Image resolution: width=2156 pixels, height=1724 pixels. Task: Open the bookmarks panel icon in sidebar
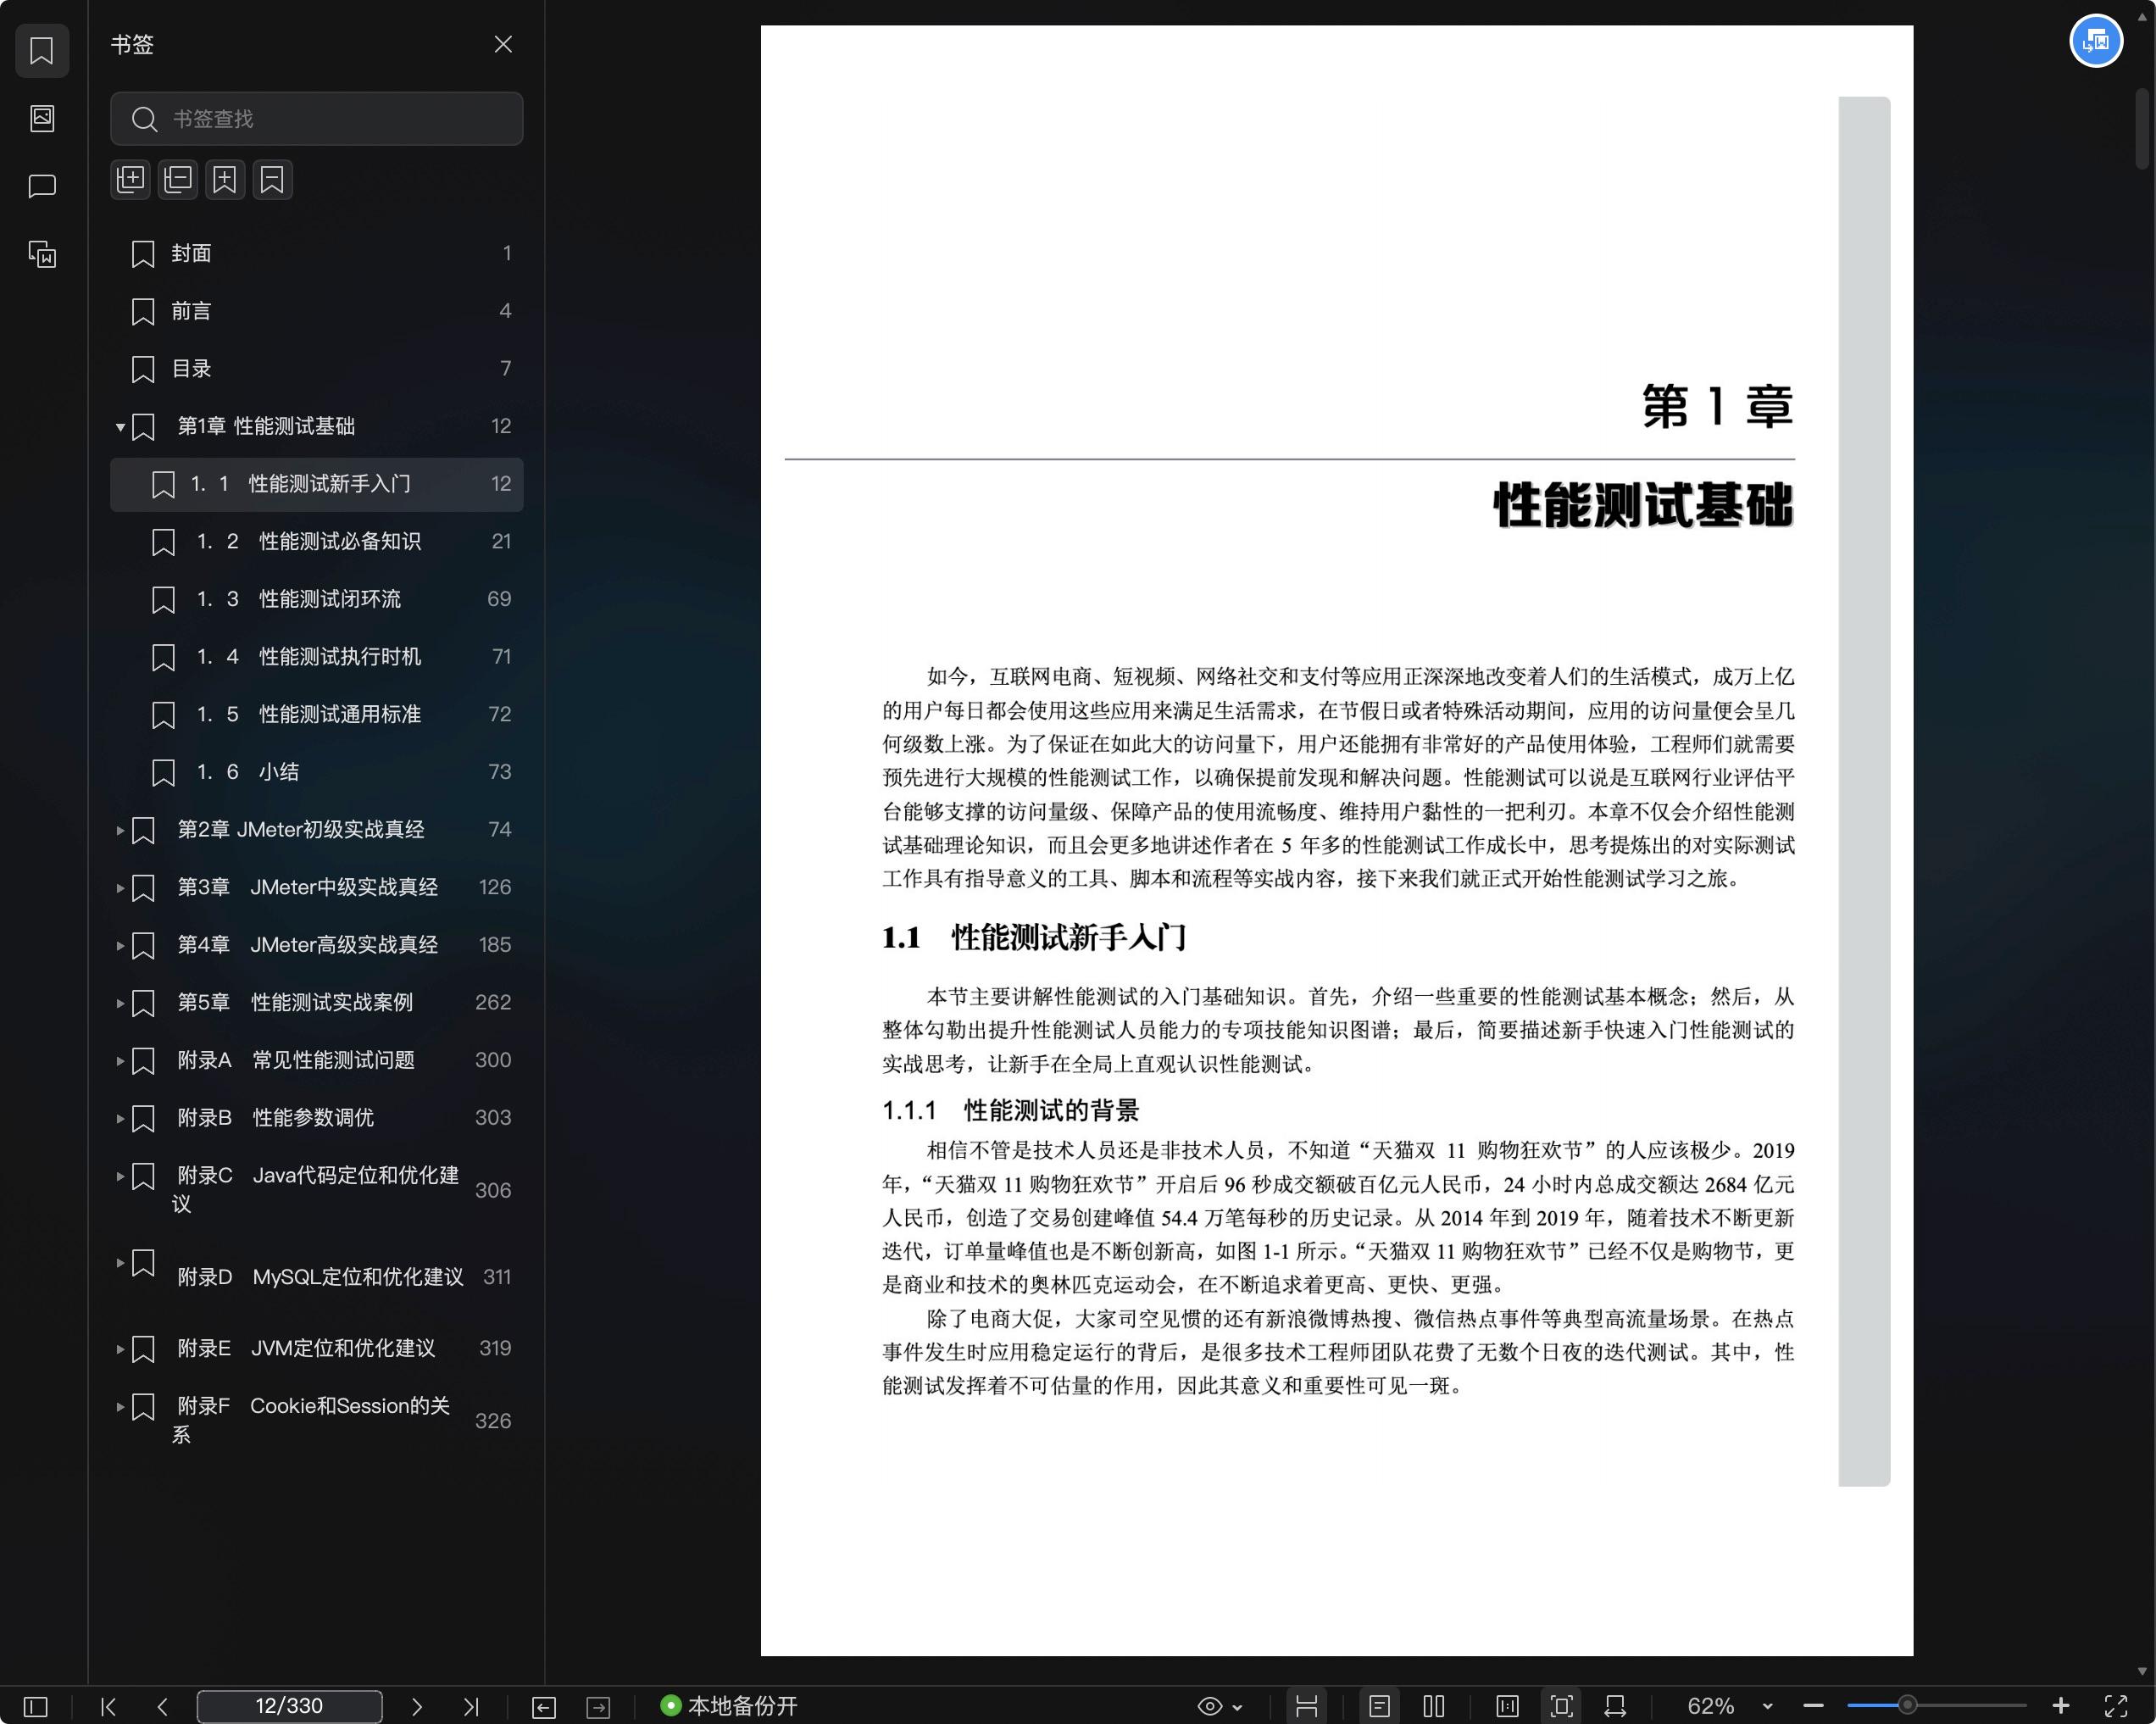[42, 50]
